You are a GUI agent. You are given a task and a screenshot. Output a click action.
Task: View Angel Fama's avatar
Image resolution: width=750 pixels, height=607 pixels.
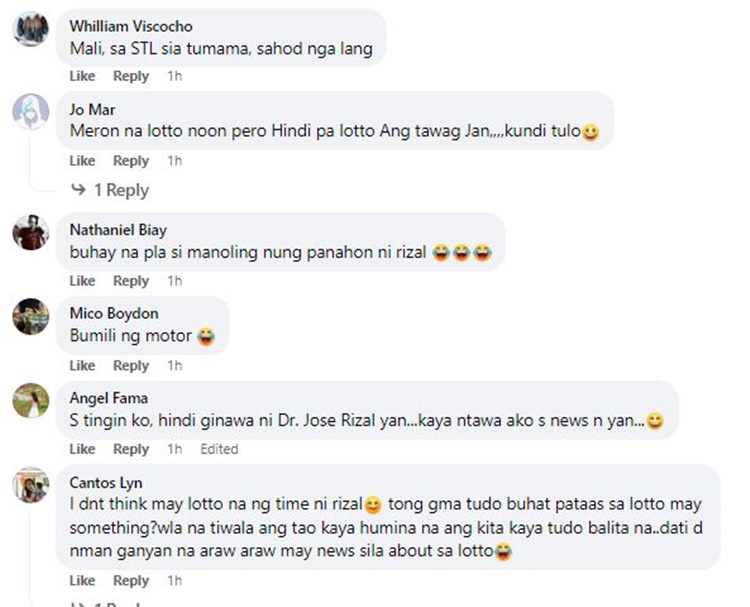coord(31,400)
